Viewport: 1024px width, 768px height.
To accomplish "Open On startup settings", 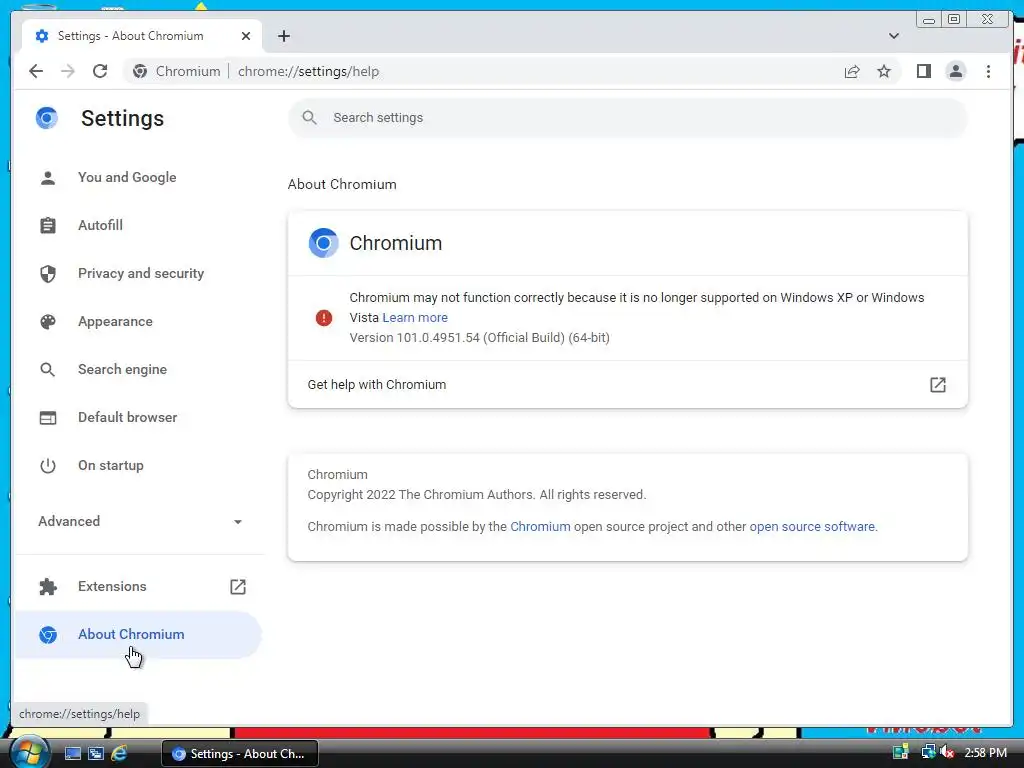I will (x=138, y=466).
